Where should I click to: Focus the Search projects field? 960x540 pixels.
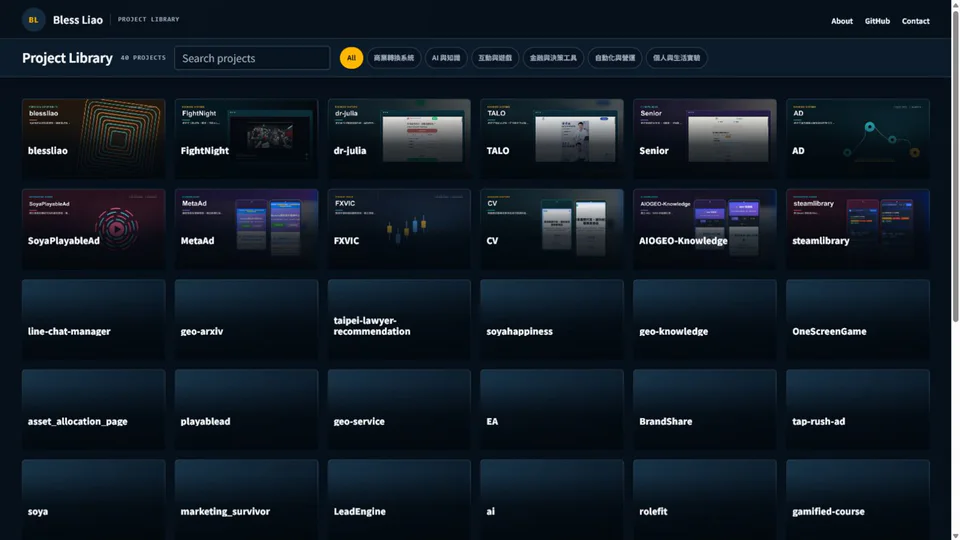(252, 58)
